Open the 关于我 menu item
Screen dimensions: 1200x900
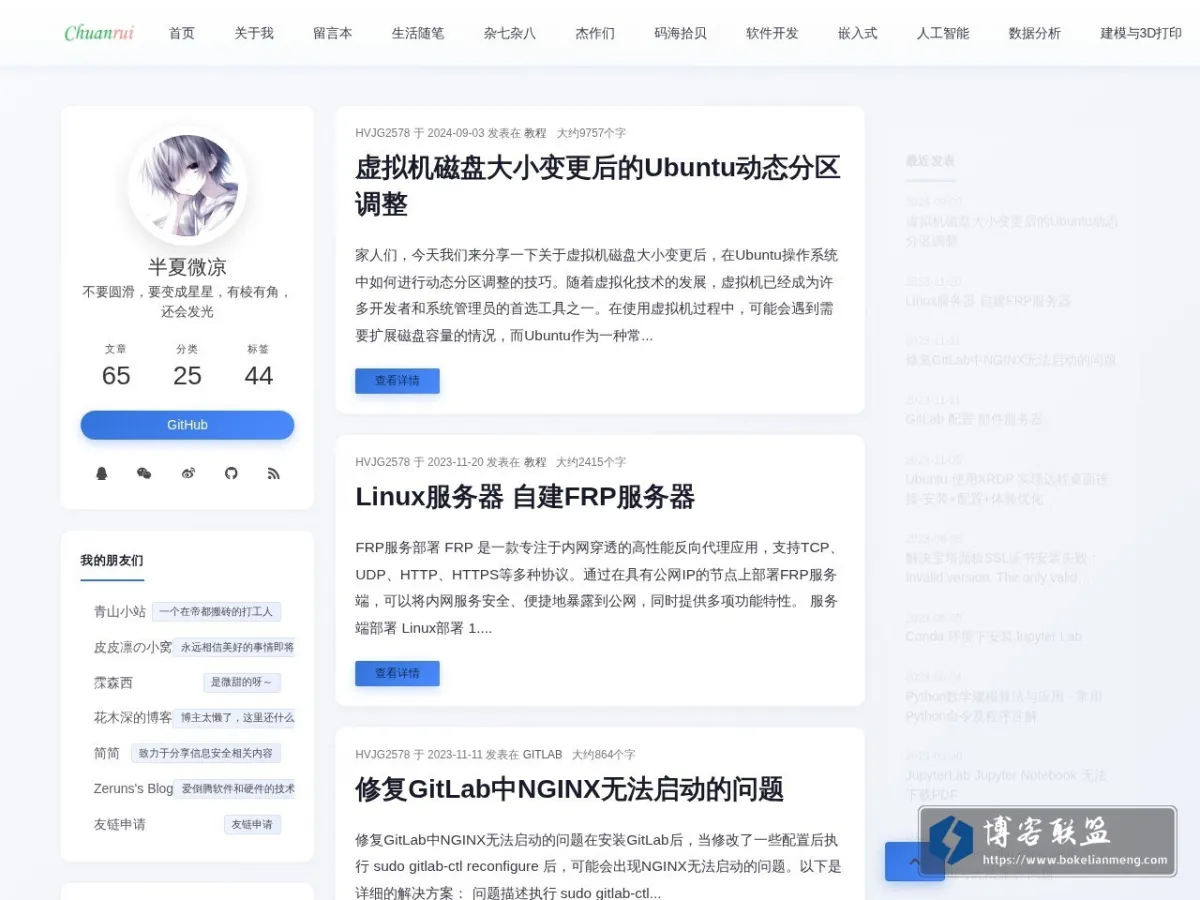pos(254,33)
